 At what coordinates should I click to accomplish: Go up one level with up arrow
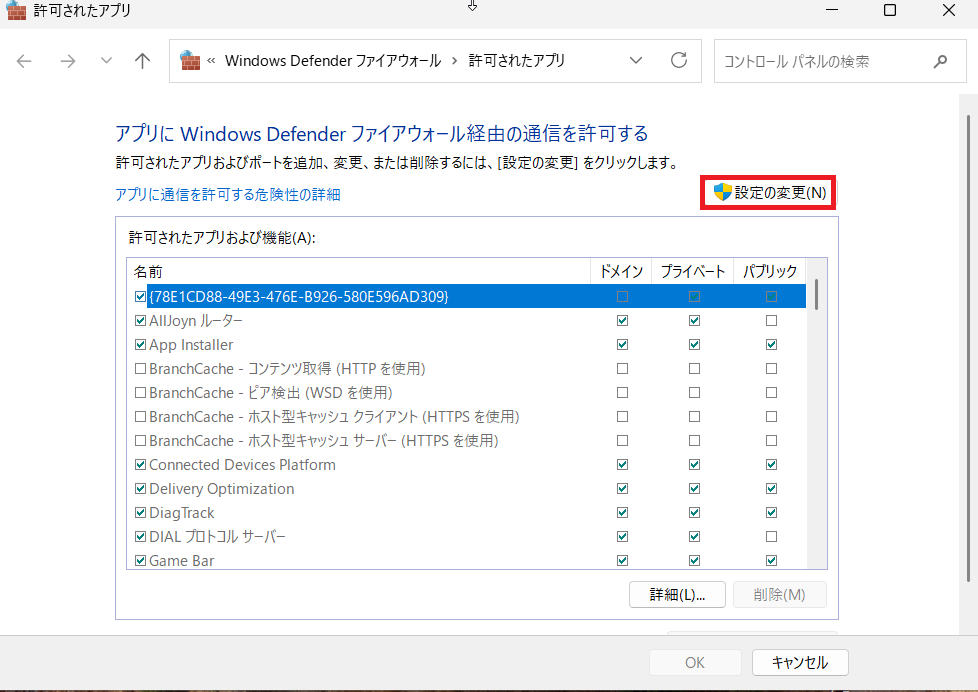(x=142, y=61)
